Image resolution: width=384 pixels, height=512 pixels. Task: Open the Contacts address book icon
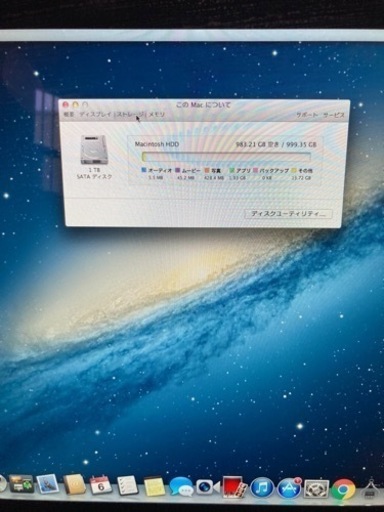(x=75, y=485)
